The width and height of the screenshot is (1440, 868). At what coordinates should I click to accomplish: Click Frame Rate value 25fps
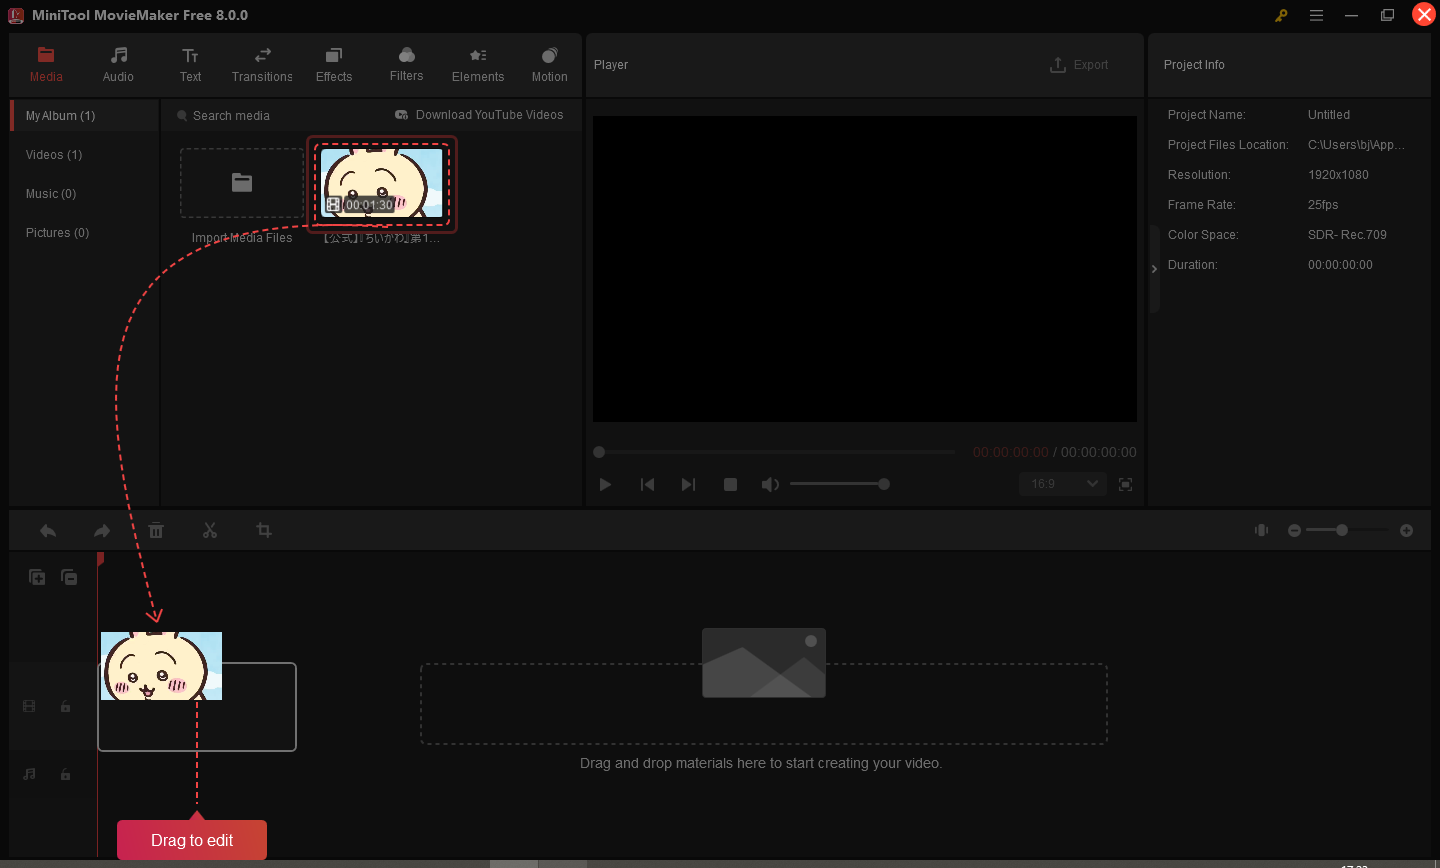coord(1323,205)
